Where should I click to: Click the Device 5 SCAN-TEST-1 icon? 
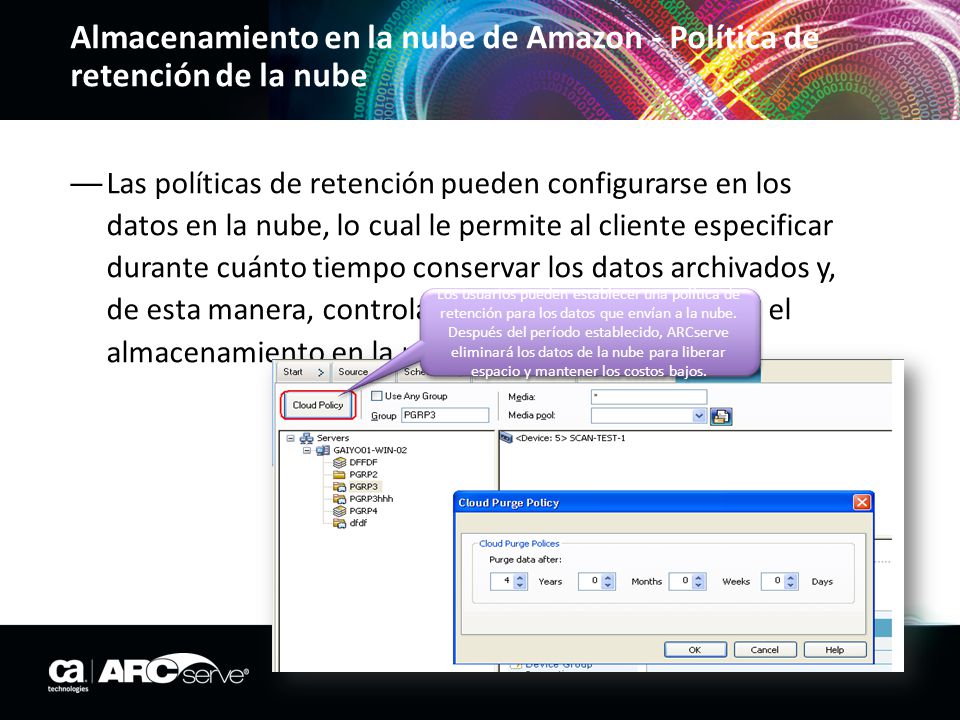[x=506, y=438]
